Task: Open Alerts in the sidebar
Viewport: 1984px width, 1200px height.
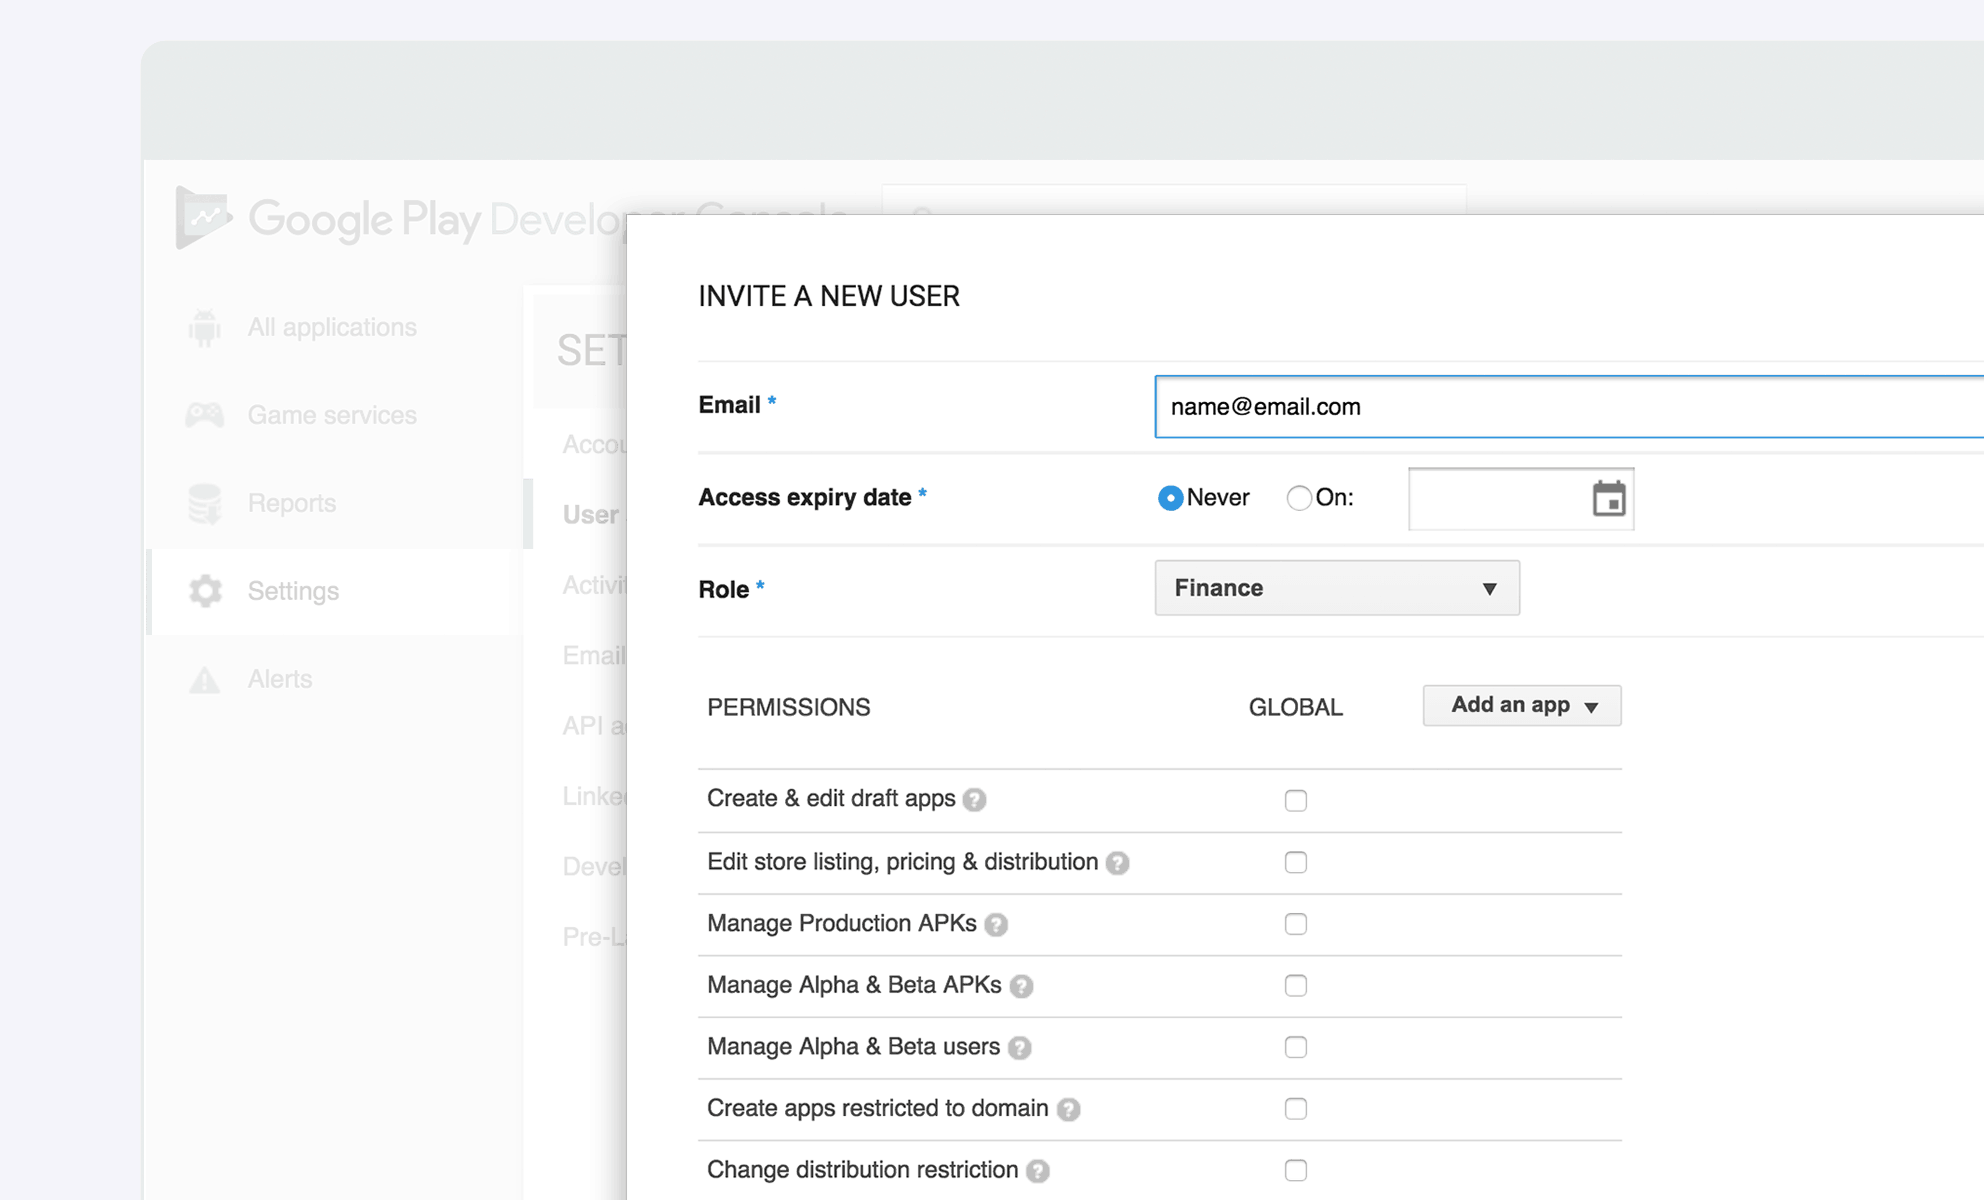Action: pos(279,679)
